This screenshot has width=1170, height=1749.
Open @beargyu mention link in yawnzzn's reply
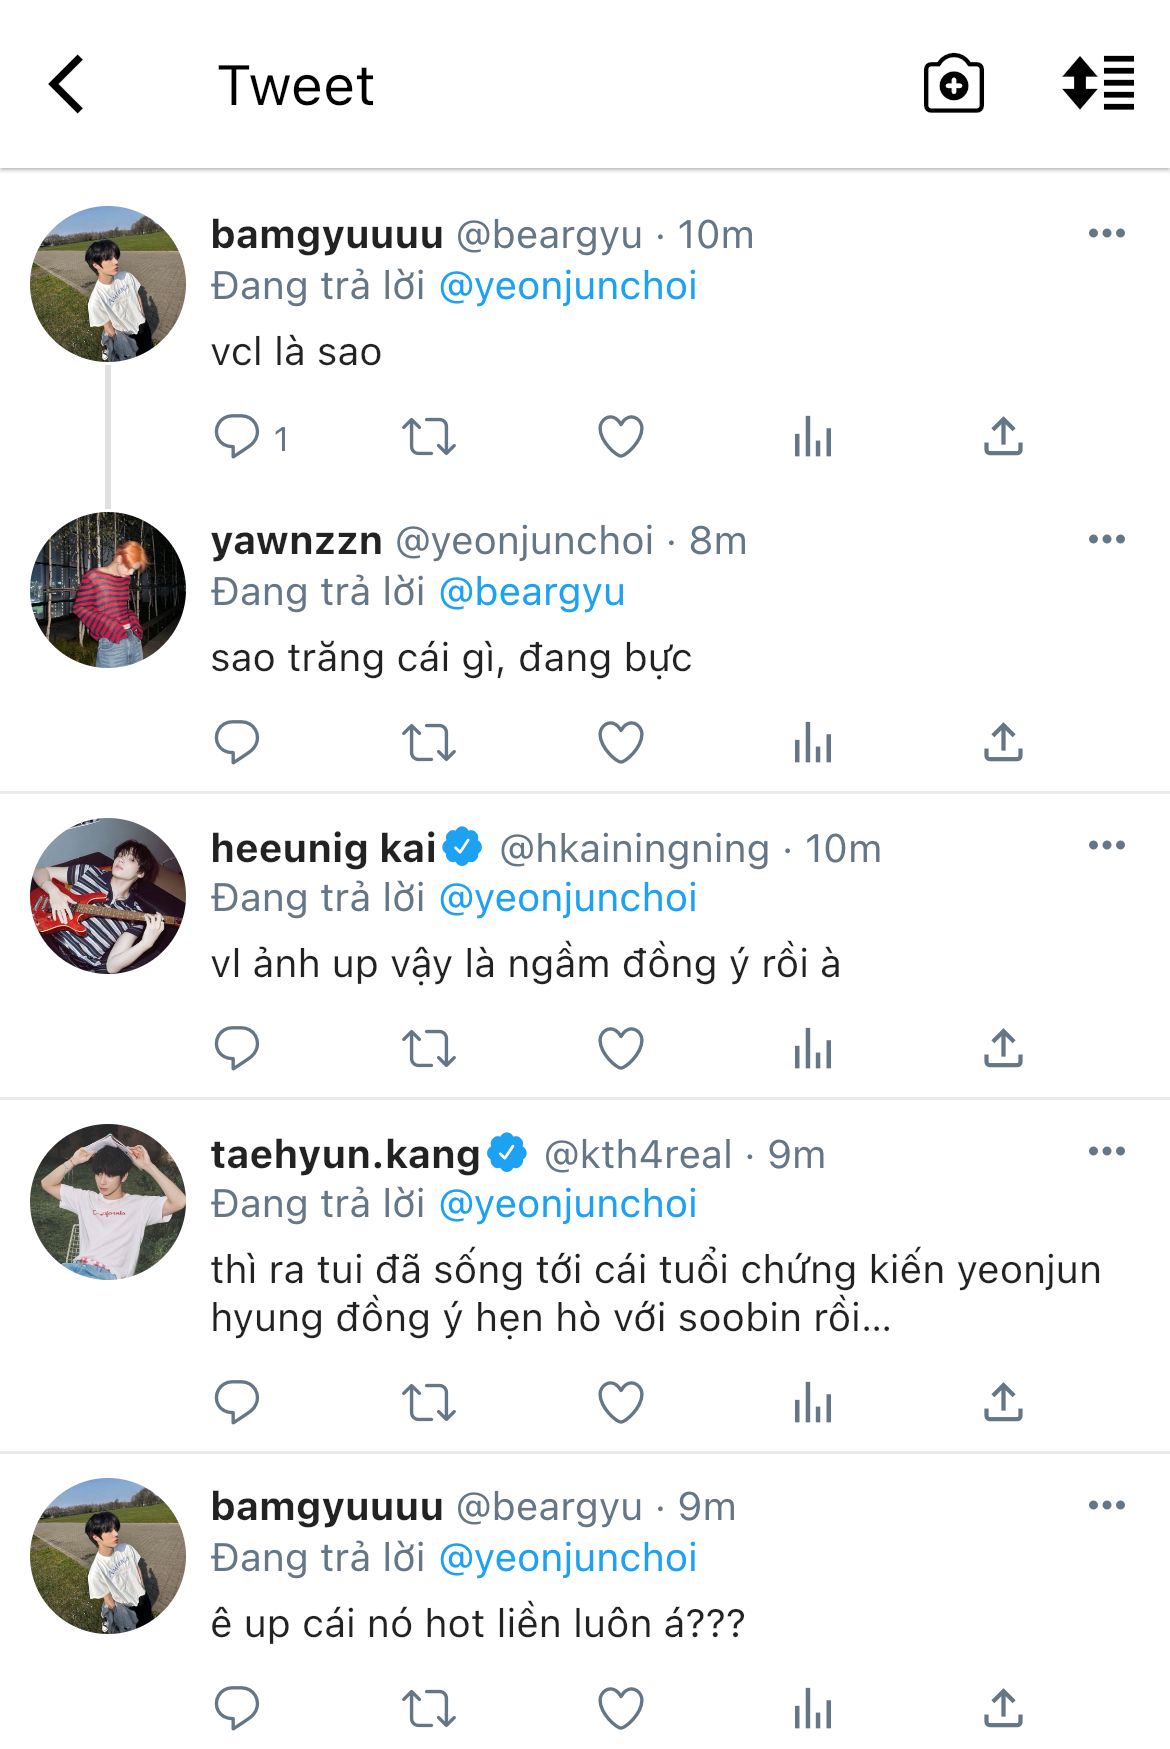[x=532, y=592]
